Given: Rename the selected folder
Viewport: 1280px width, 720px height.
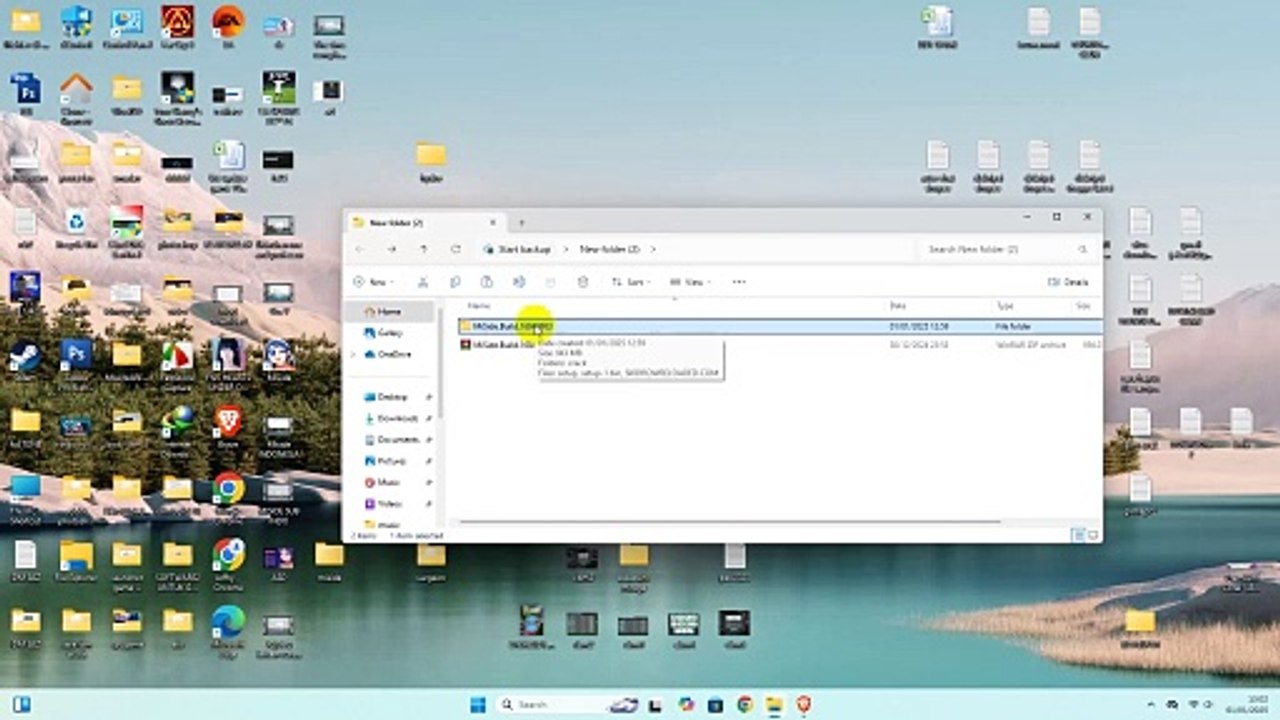Looking at the screenshot, I should coord(519,282).
